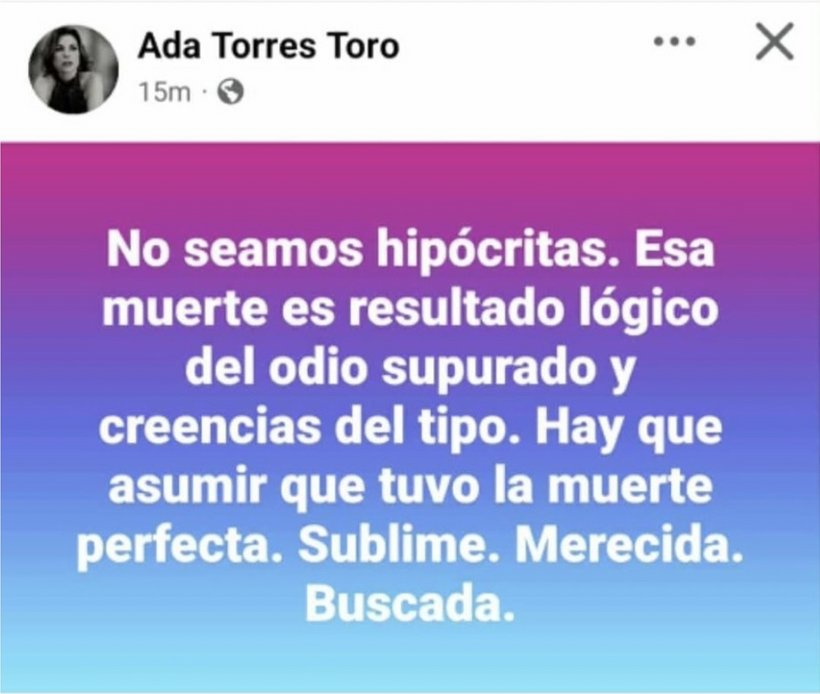Screen dimensions: 820x694
Task: Open the Ada Torres Toro profile name link
Action: point(269,46)
